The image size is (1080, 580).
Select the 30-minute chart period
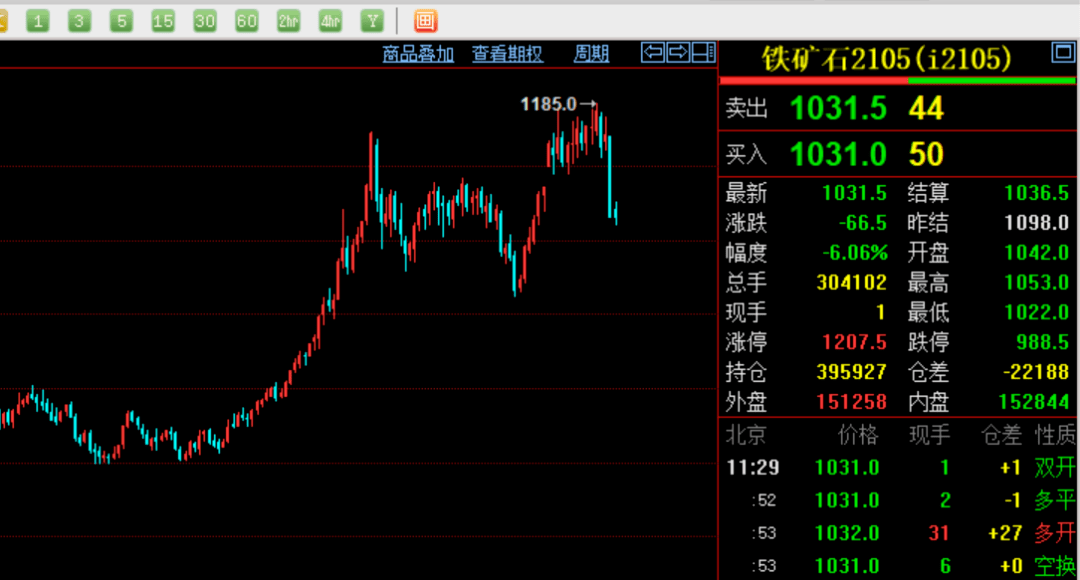pos(205,20)
